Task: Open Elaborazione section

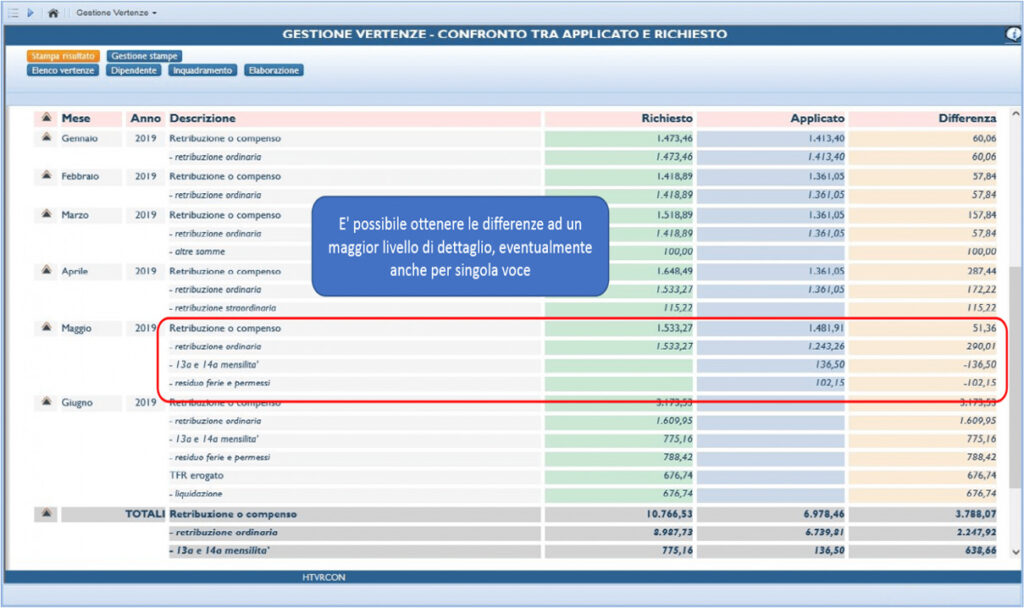Action: tap(274, 71)
